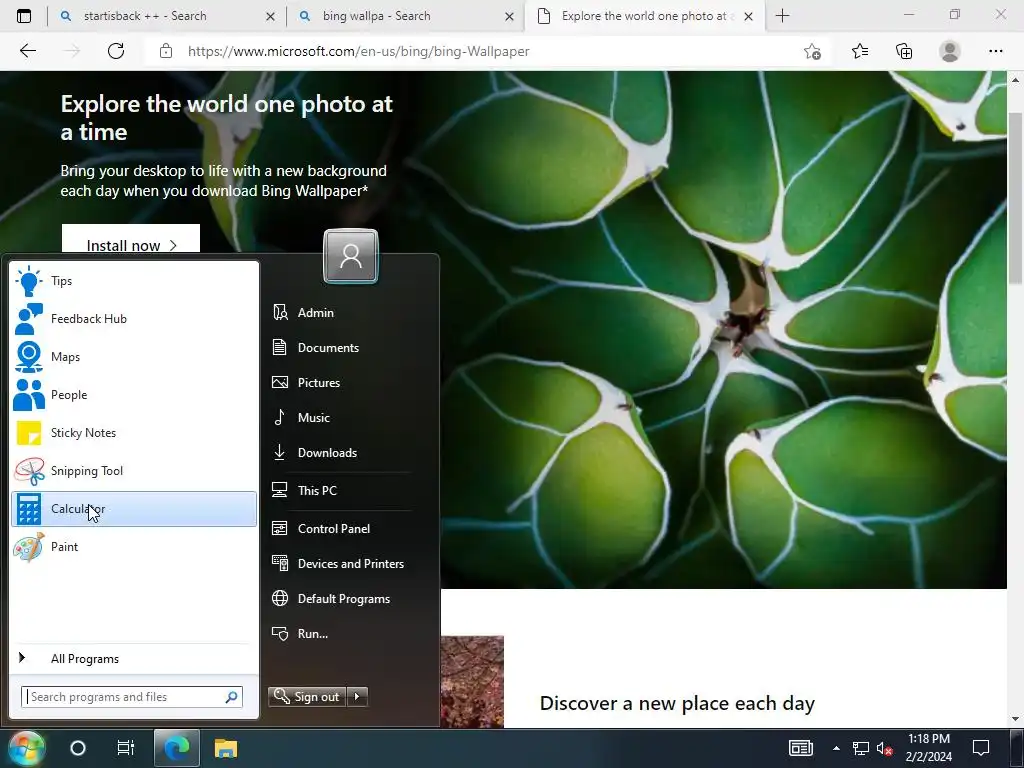The height and width of the screenshot is (768, 1024).
Task: Open the People app
Action: coord(134,394)
